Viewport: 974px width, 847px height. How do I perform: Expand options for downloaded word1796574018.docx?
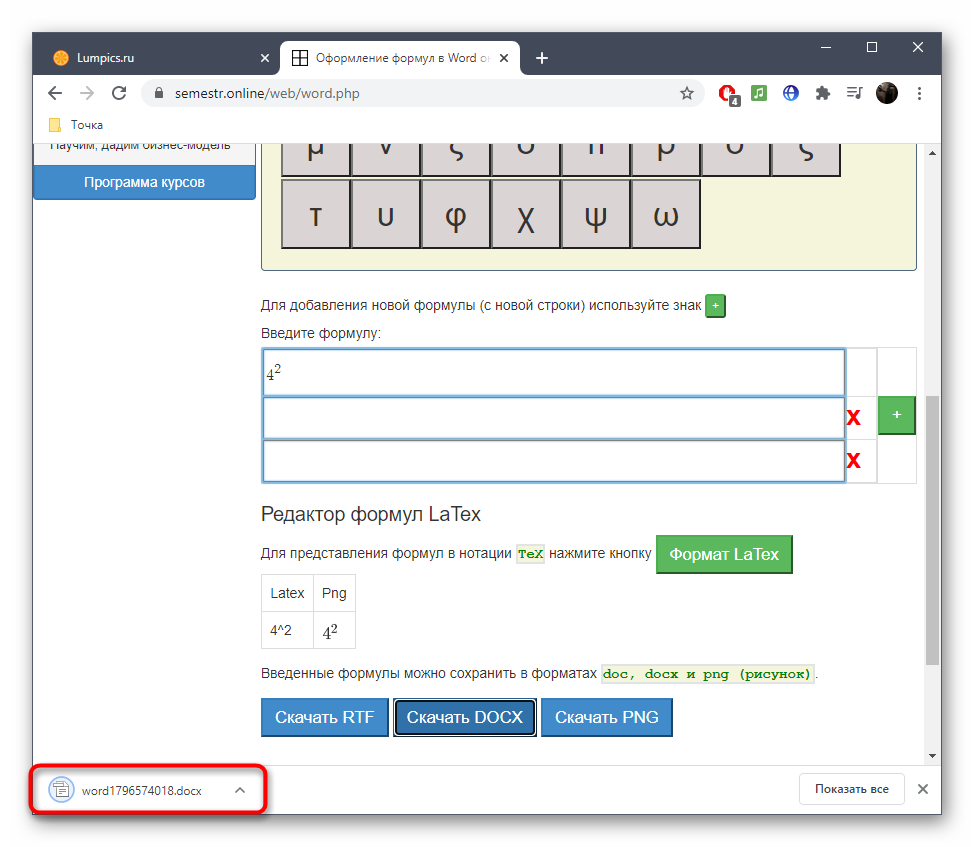pyautogui.click(x=239, y=790)
